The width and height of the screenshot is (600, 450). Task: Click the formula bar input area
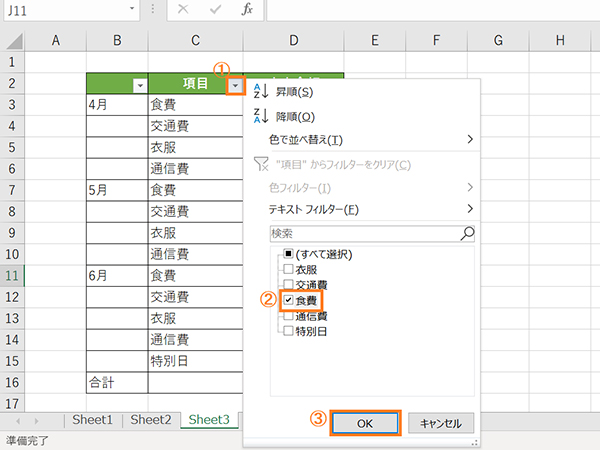[433, 10]
